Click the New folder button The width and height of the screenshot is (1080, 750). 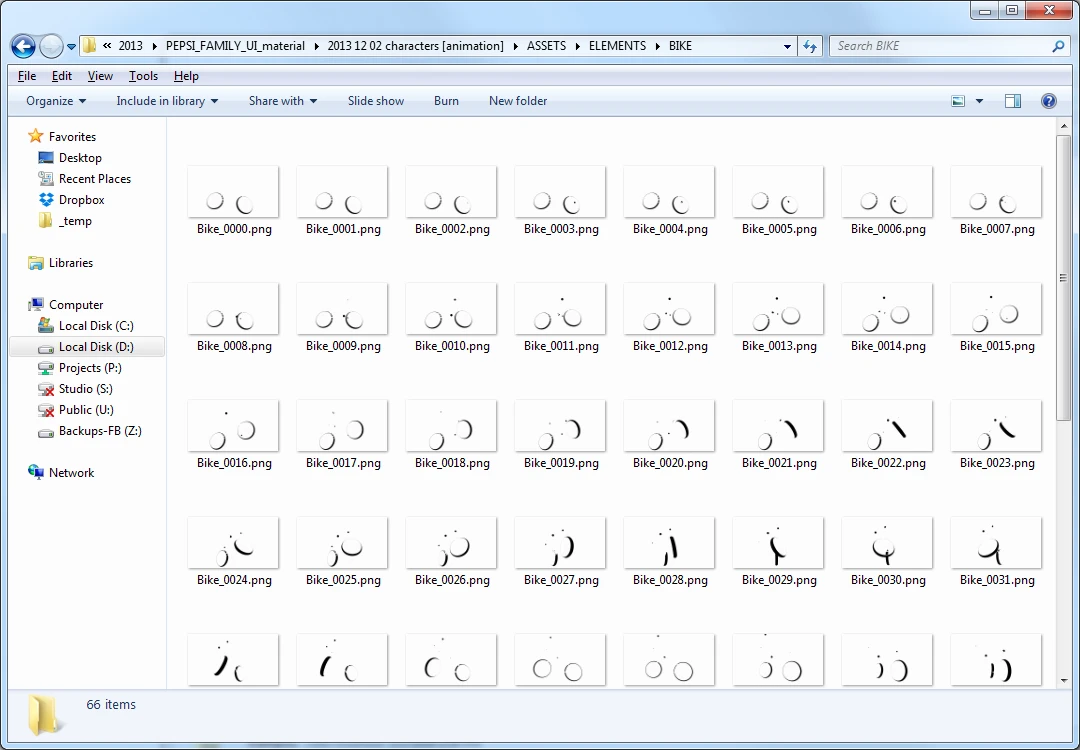(518, 101)
